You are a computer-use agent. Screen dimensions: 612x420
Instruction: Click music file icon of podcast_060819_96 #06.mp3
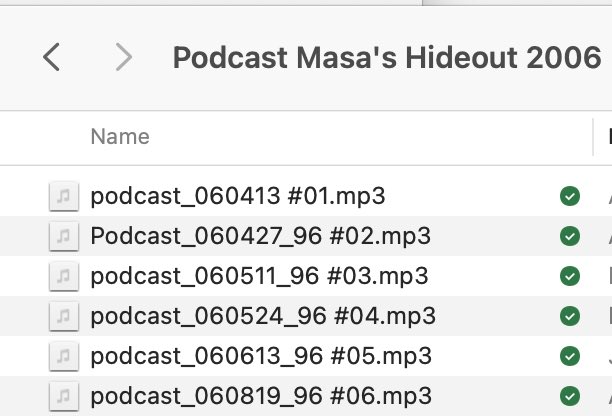click(64, 397)
